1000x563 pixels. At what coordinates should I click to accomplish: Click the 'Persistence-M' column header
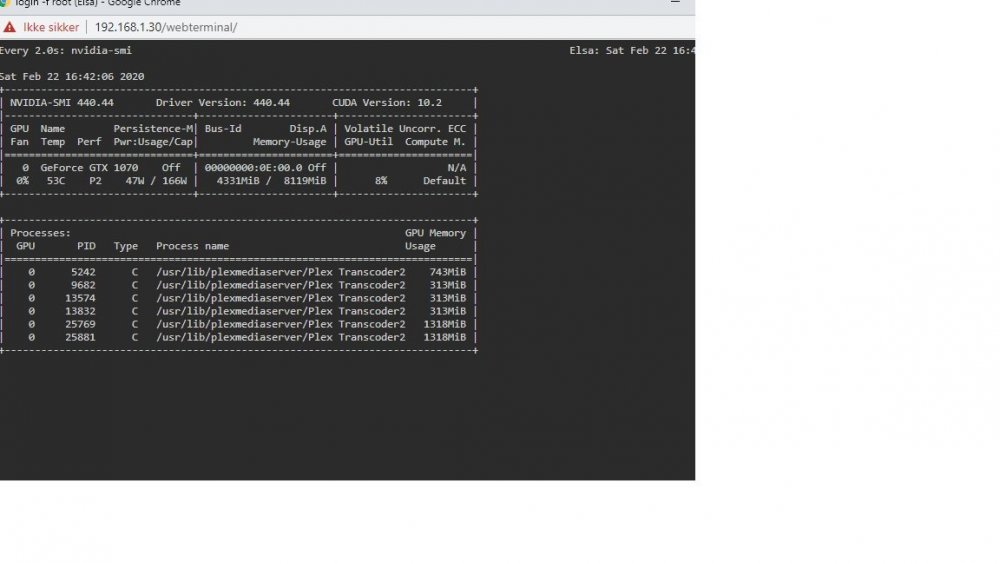[x=153, y=129]
